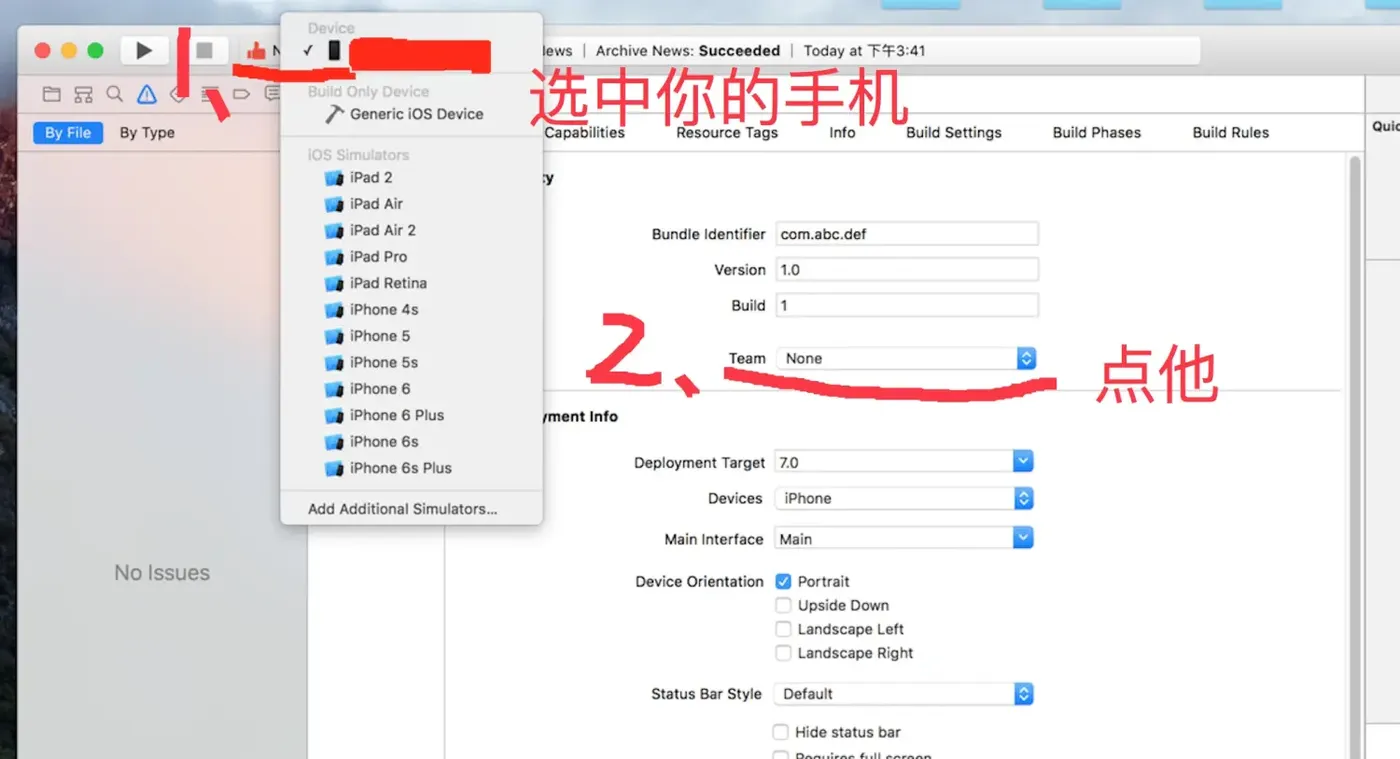Image resolution: width=1400 pixels, height=759 pixels.
Task: Open the Devices dropdown showing iPhone
Action: pos(904,498)
